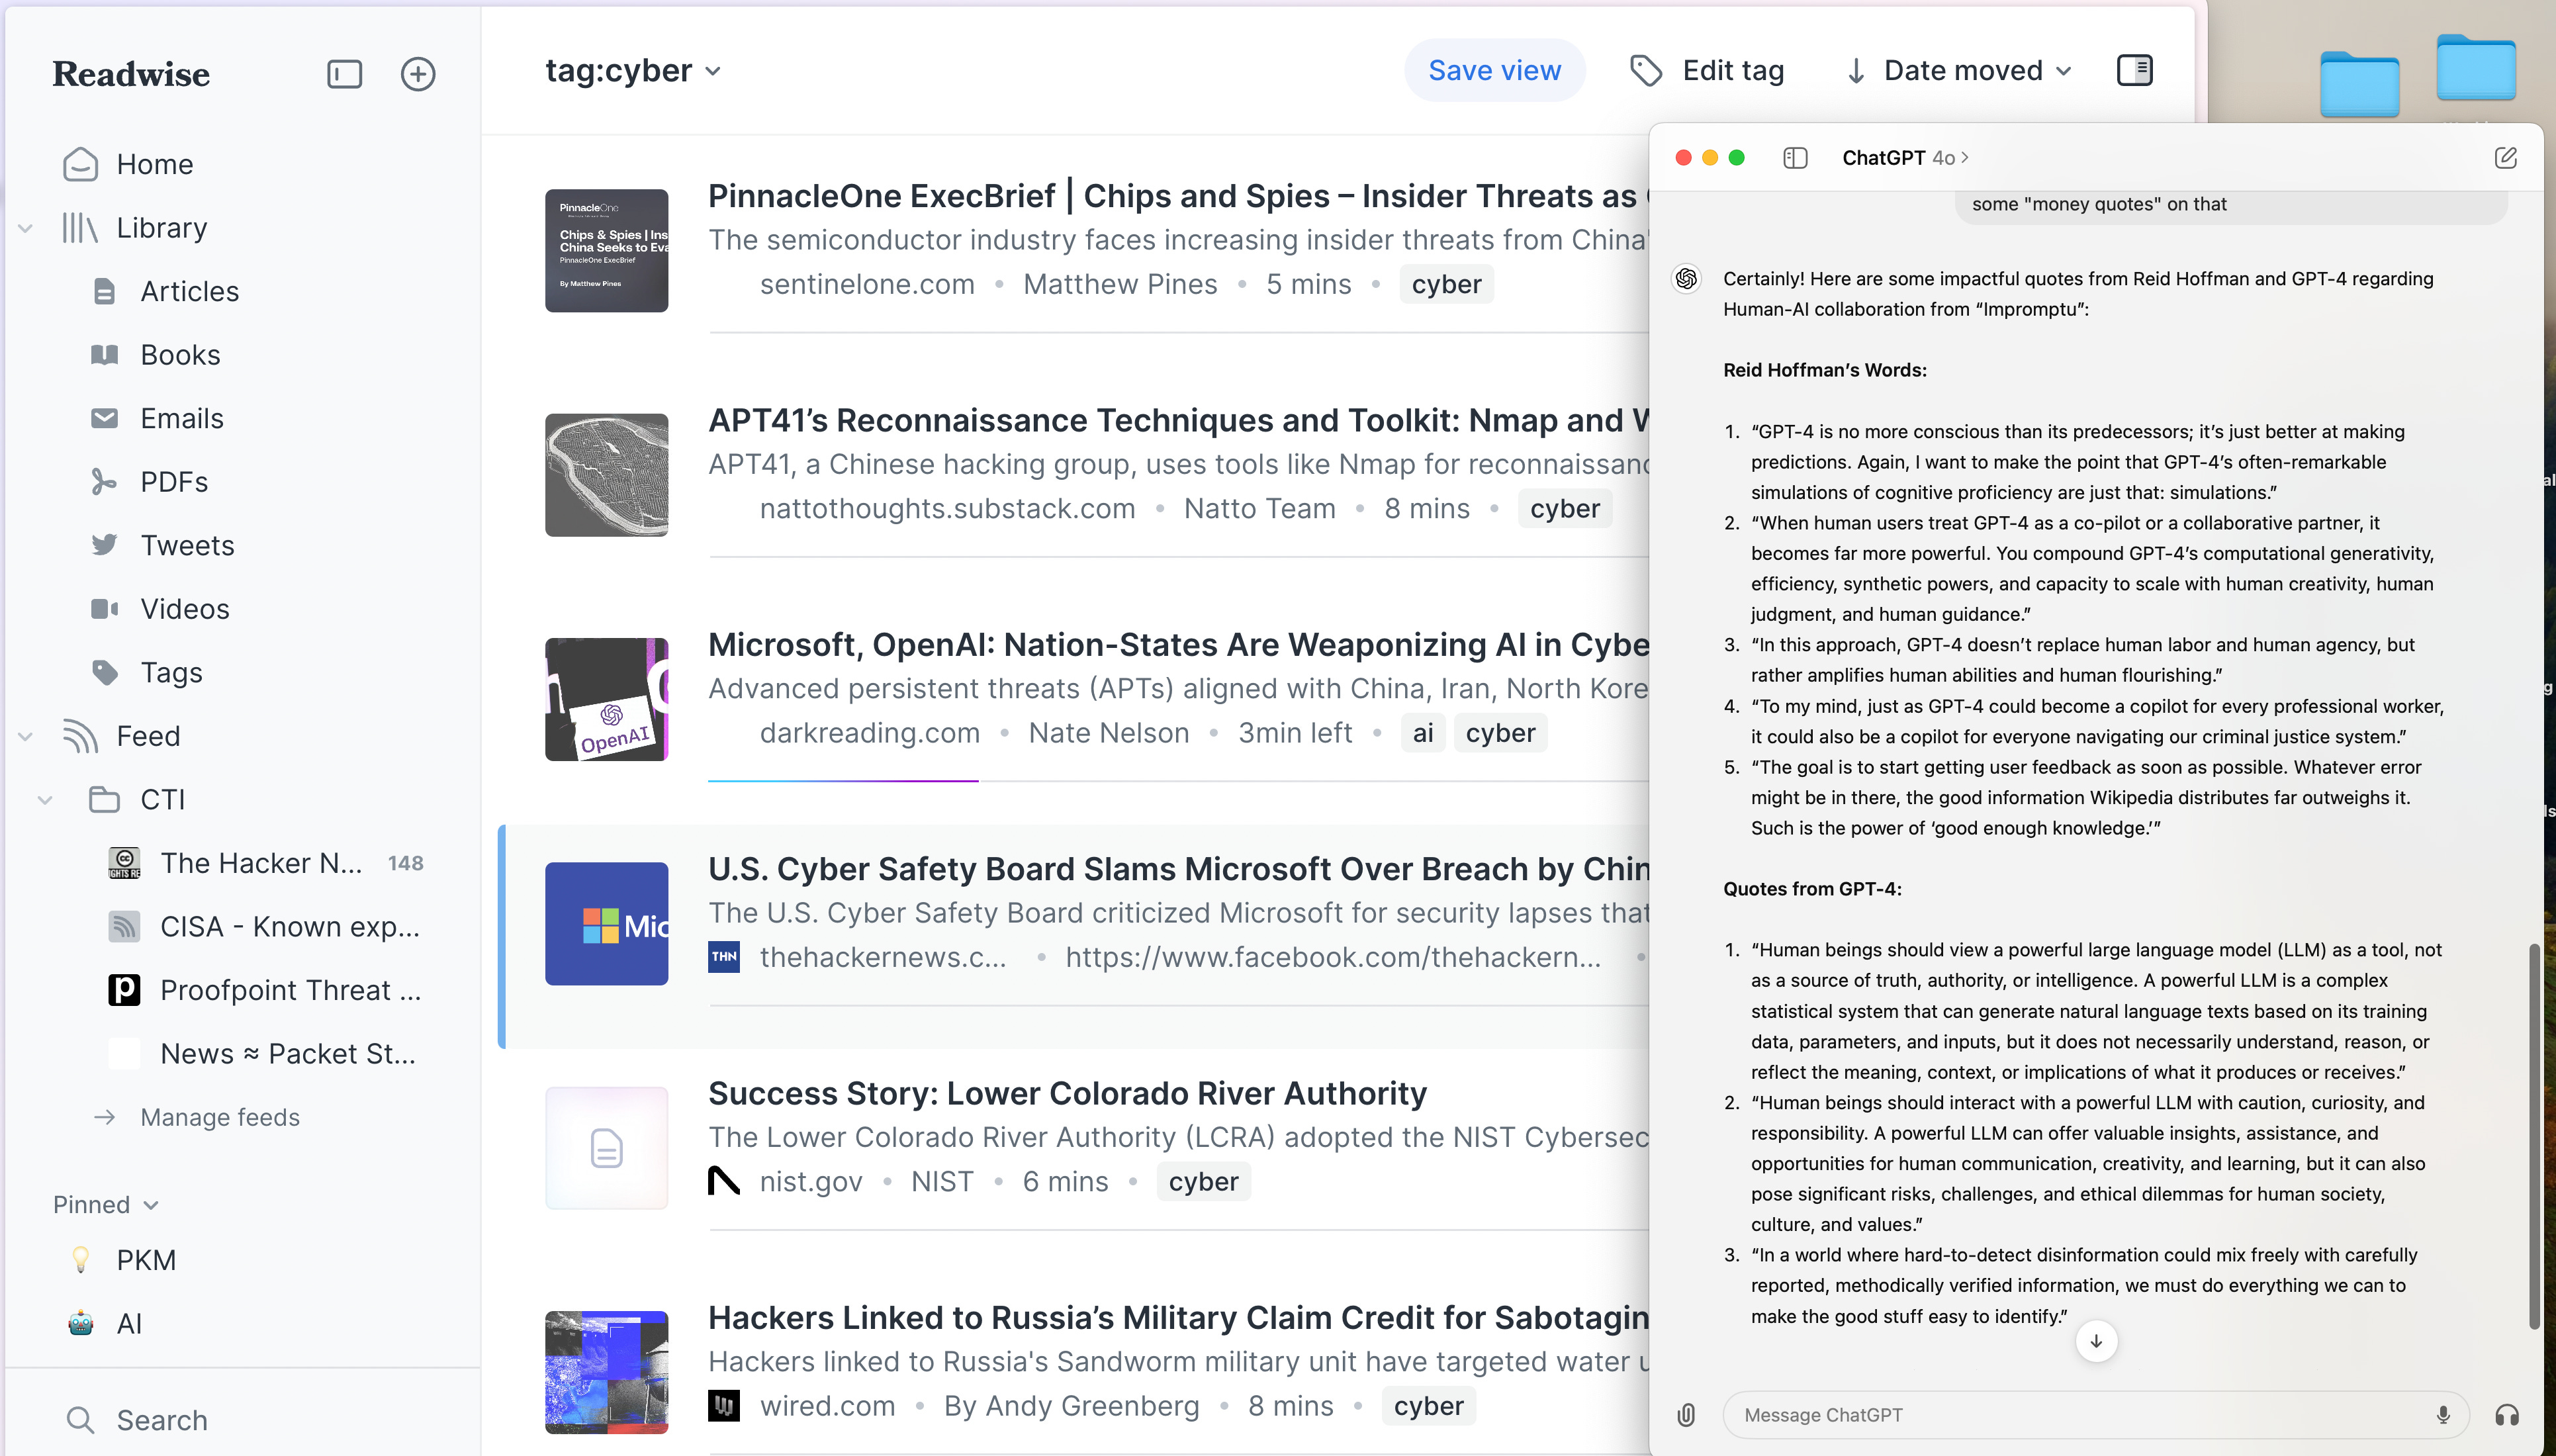
Task: Open the U.S. Cyber Safety Board article
Action: (x=1178, y=869)
